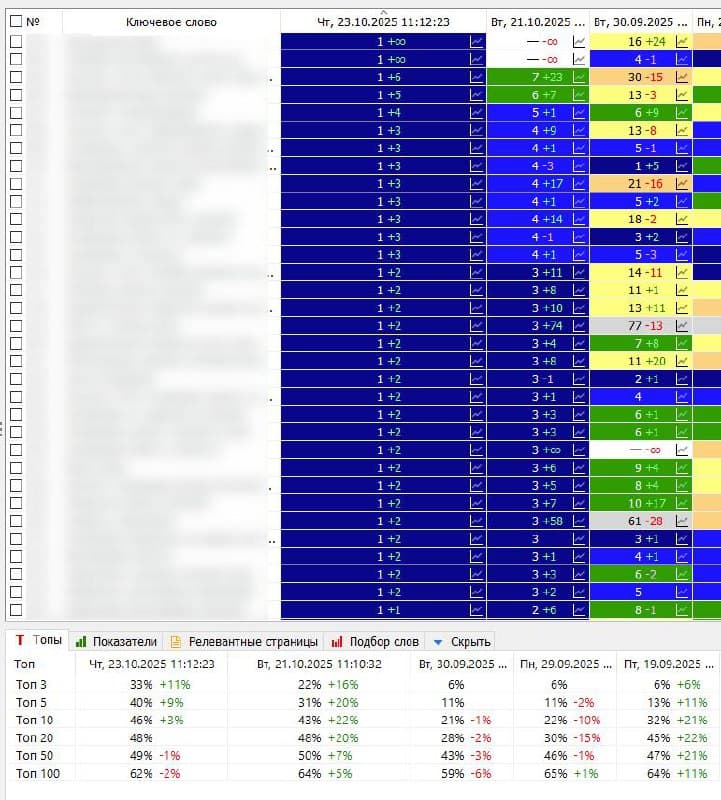Click the graph icon next to '77 -13'

(x=682, y=326)
